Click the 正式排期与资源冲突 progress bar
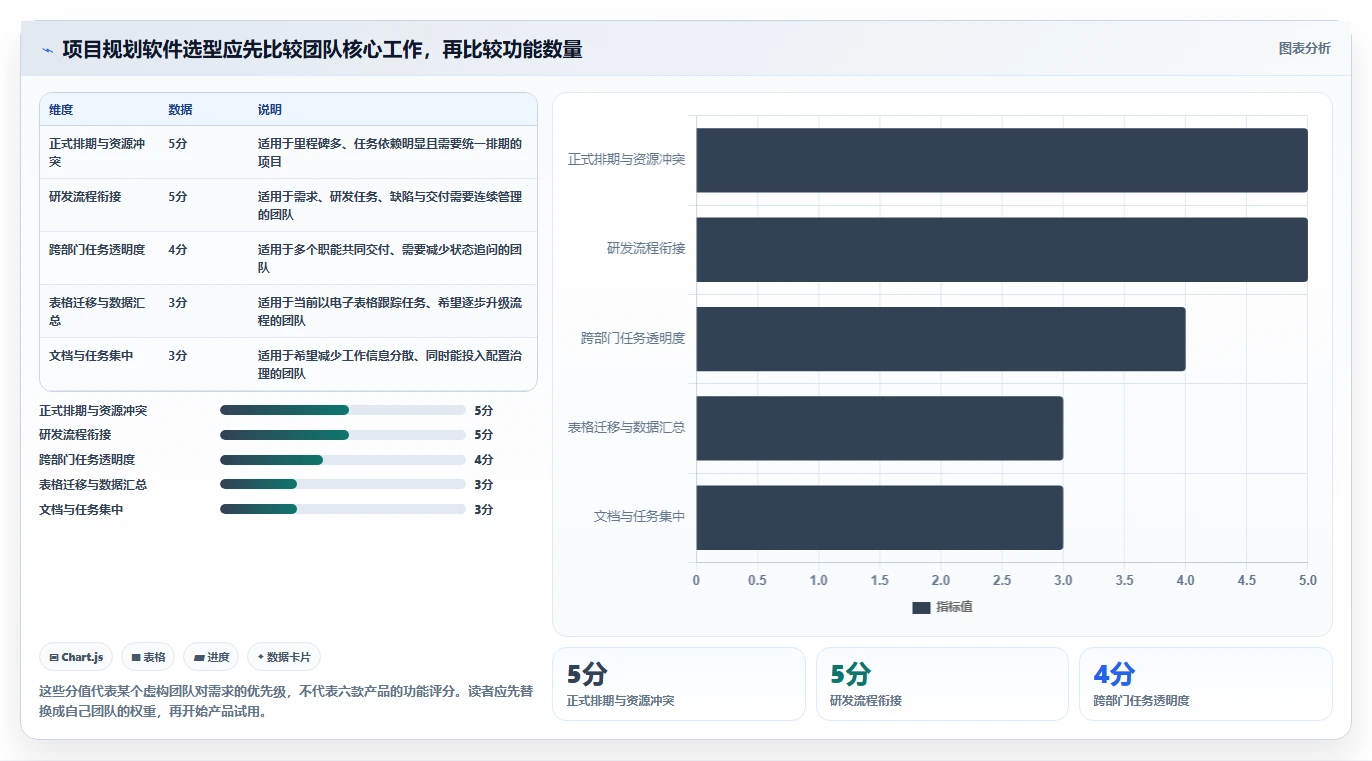The width and height of the screenshot is (1372, 761). pyautogui.click(x=343, y=410)
